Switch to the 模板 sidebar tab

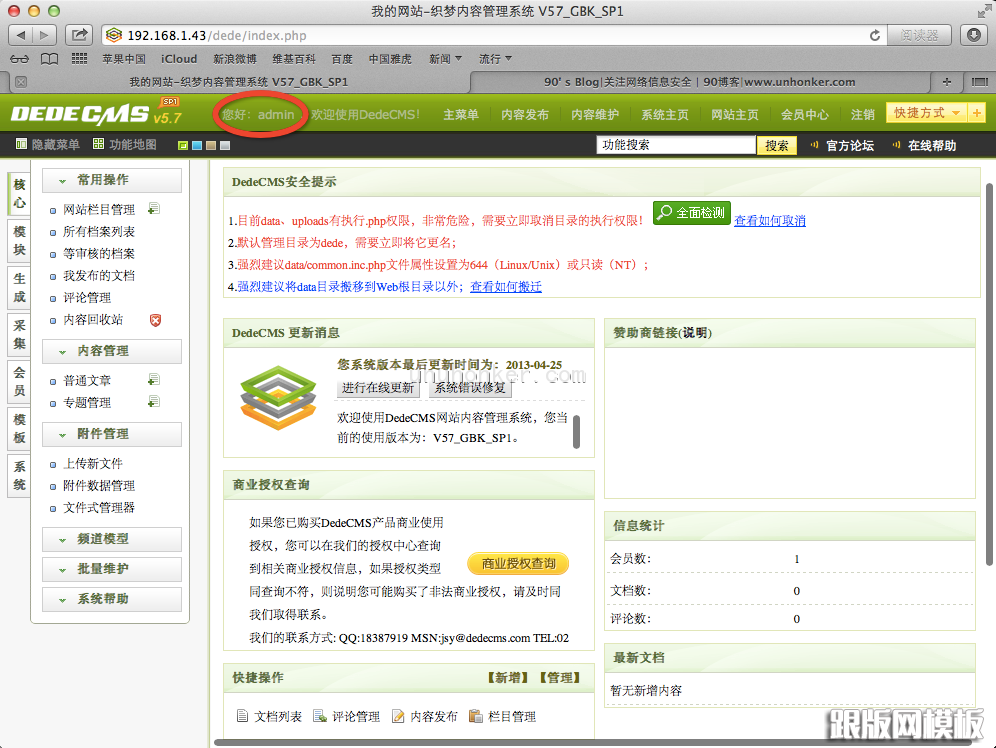coord(19,429)
